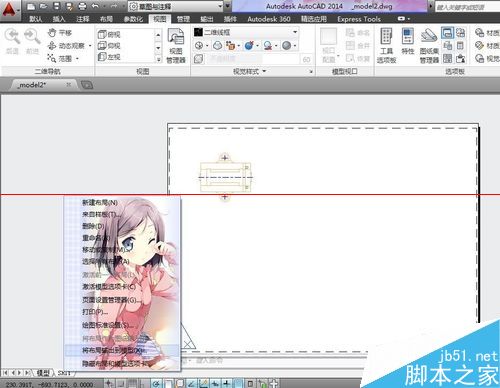Click the Open file icon in quick access toolbar

click(x=43, y=6)
